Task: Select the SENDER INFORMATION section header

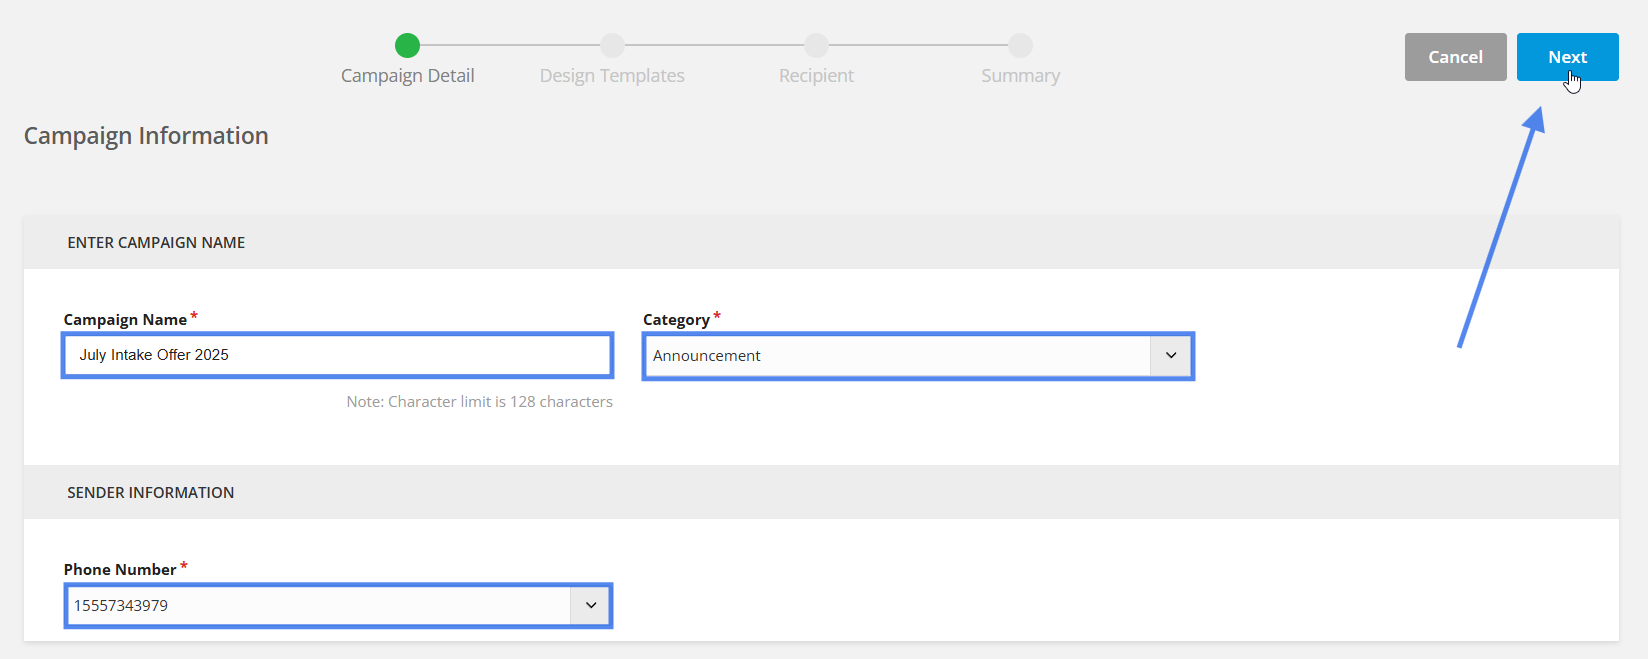Action: click(x=151, y=493)
